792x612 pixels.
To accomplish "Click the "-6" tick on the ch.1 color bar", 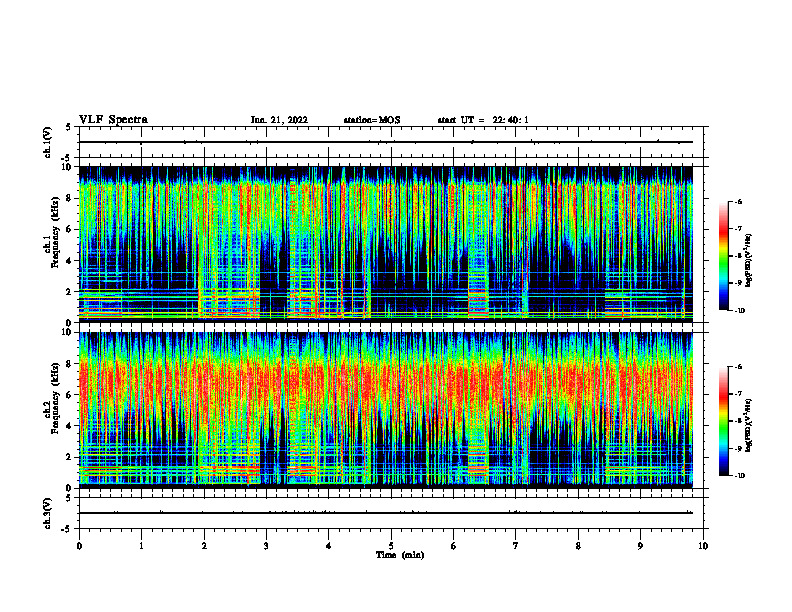I will click(738, 202).
